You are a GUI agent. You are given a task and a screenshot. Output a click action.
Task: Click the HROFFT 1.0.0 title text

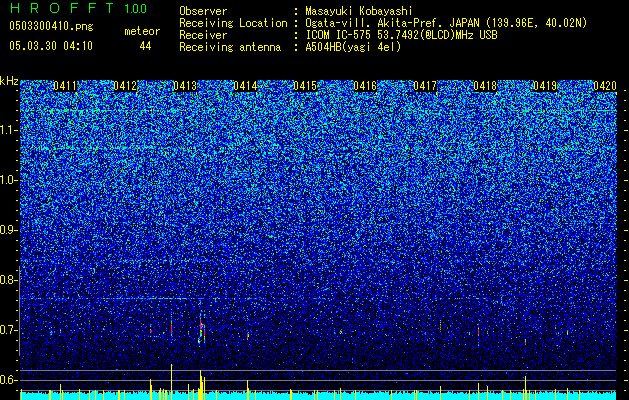click(x=78, y=8)
